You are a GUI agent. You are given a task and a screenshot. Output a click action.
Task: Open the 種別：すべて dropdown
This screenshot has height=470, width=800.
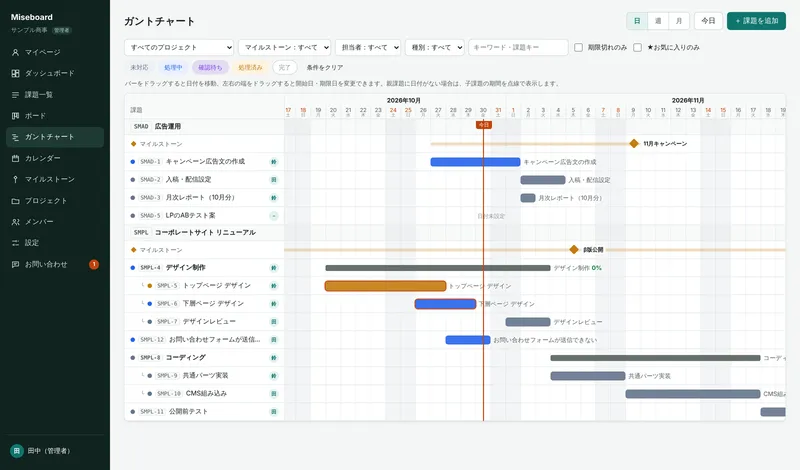click(x=435, y=47)
